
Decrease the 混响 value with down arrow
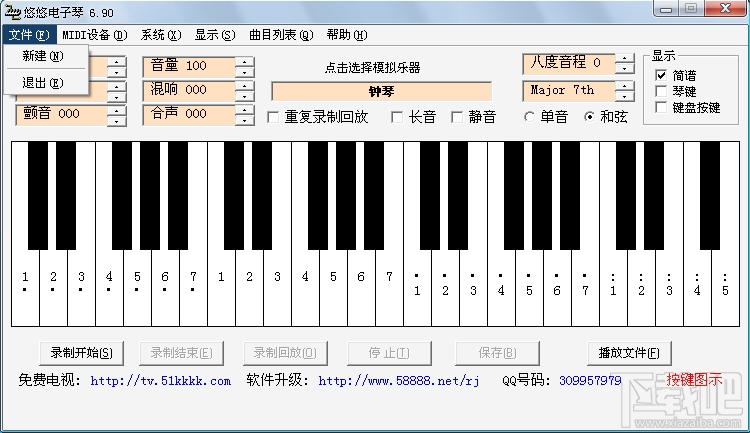tap(244, 96)
